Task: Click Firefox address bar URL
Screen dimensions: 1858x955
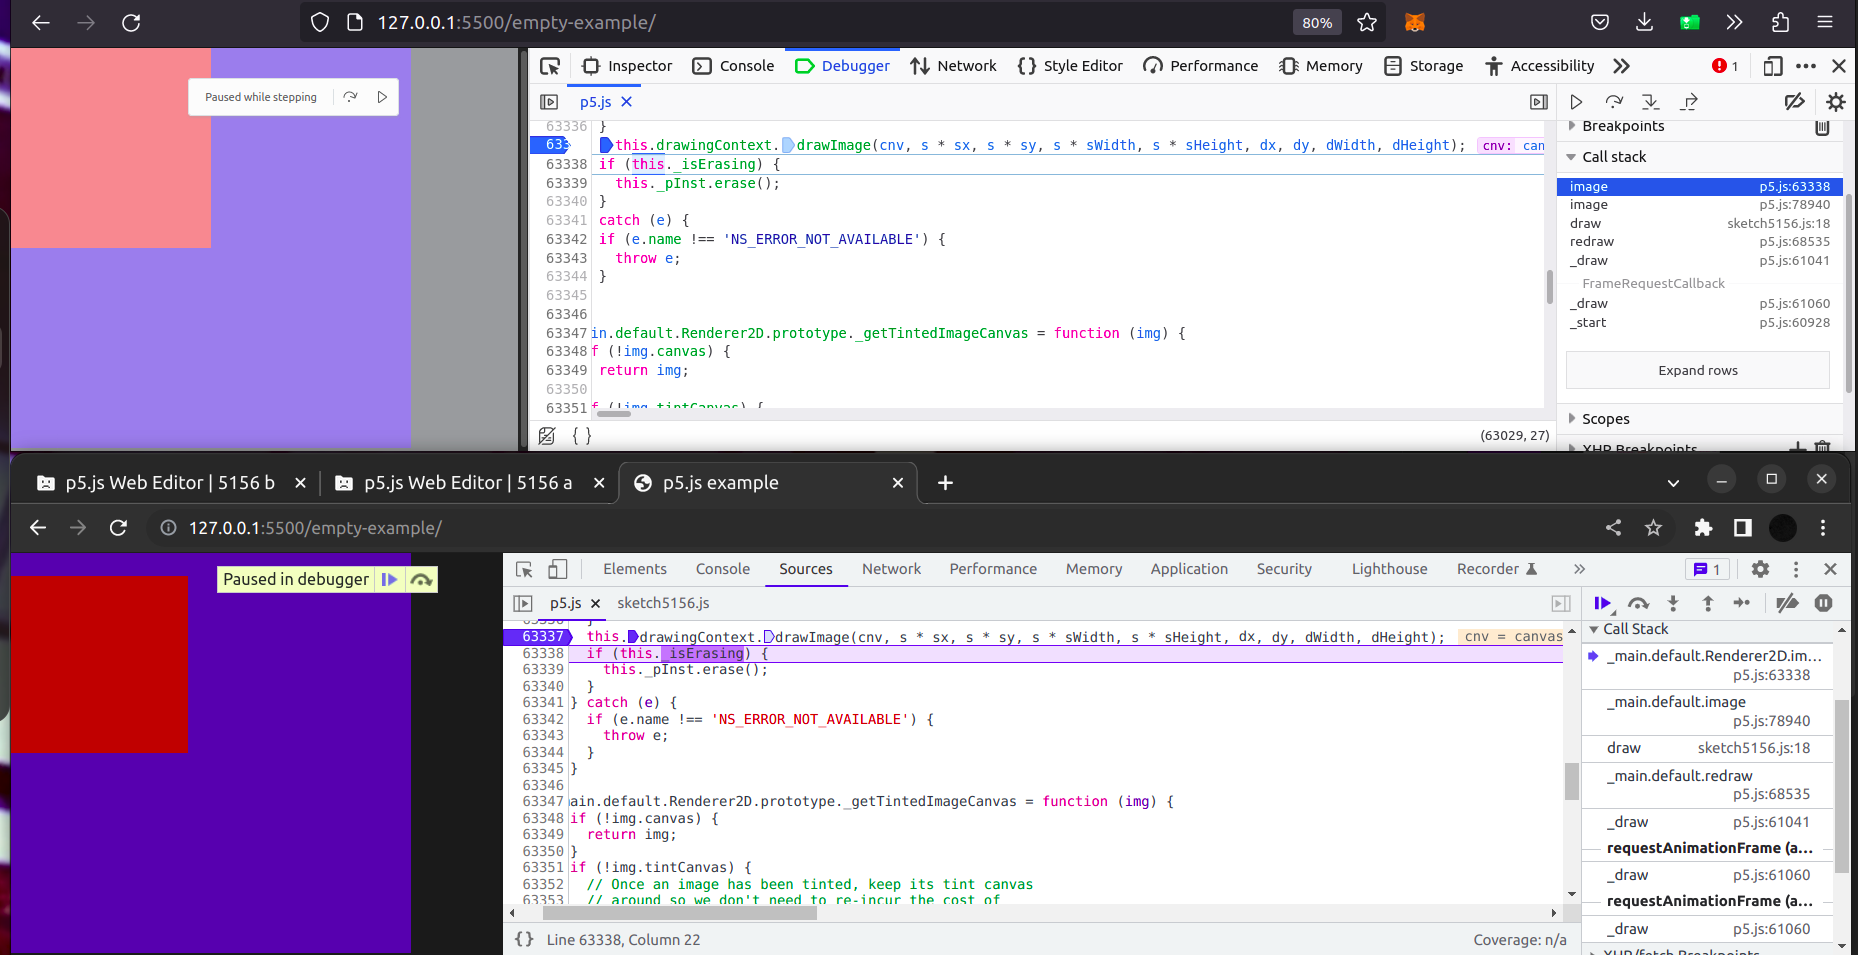Action: [x=516, y=22]
